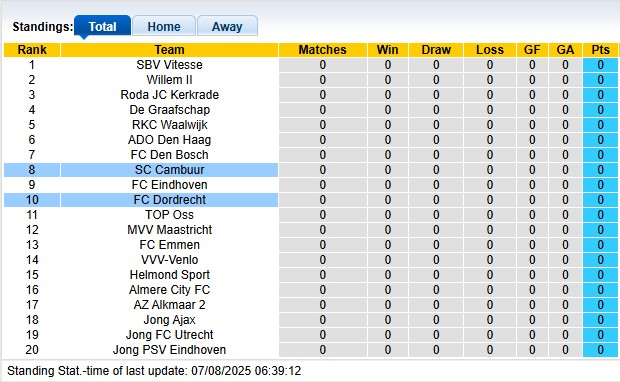The width and height of the screenshot is (620, 382).
Task: Click the Pts cell for SBV Vitesse
Action: [x=600, y=64]
